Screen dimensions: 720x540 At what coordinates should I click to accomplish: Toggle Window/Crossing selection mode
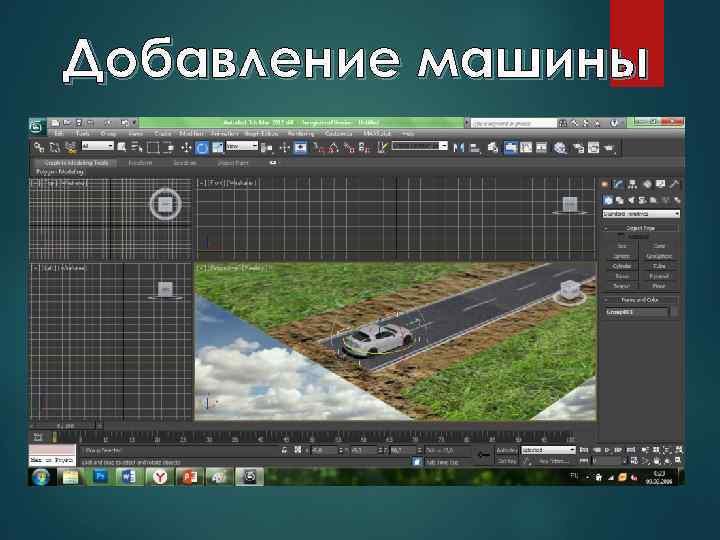169,147
